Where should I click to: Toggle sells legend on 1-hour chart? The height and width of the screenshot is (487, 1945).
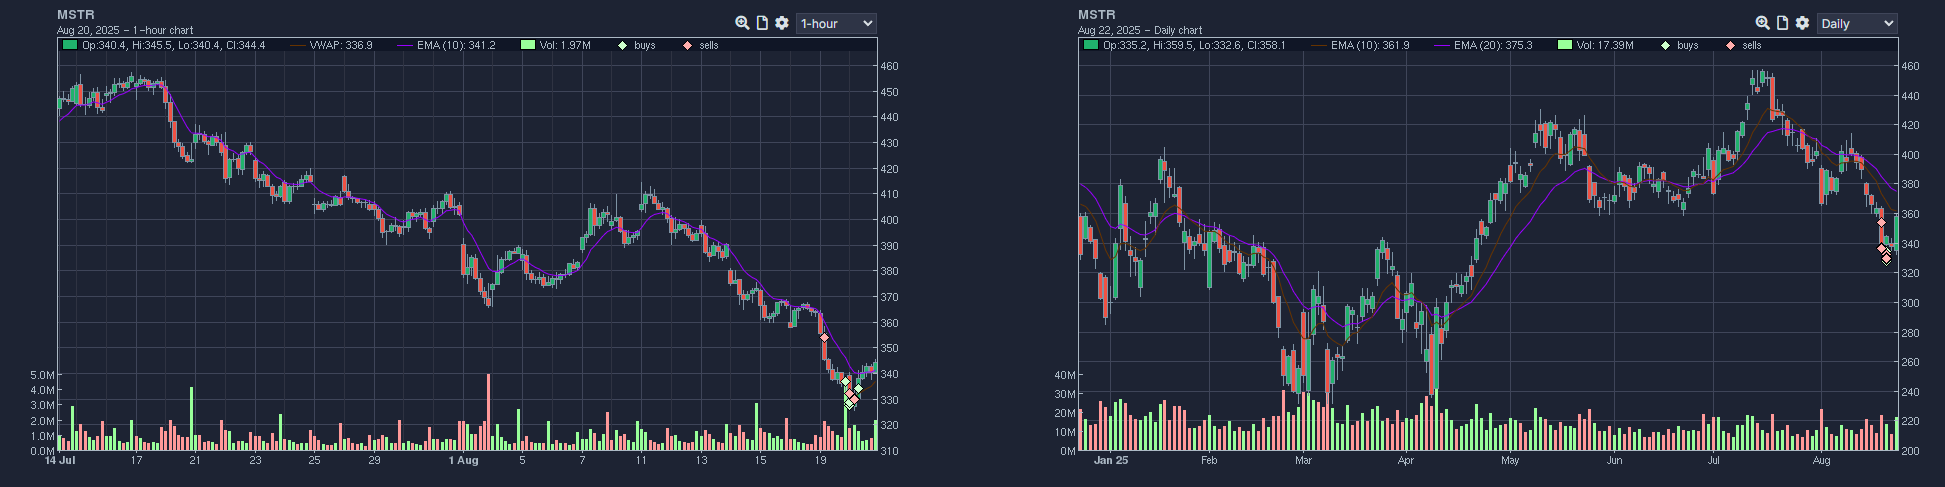point(701,45)
